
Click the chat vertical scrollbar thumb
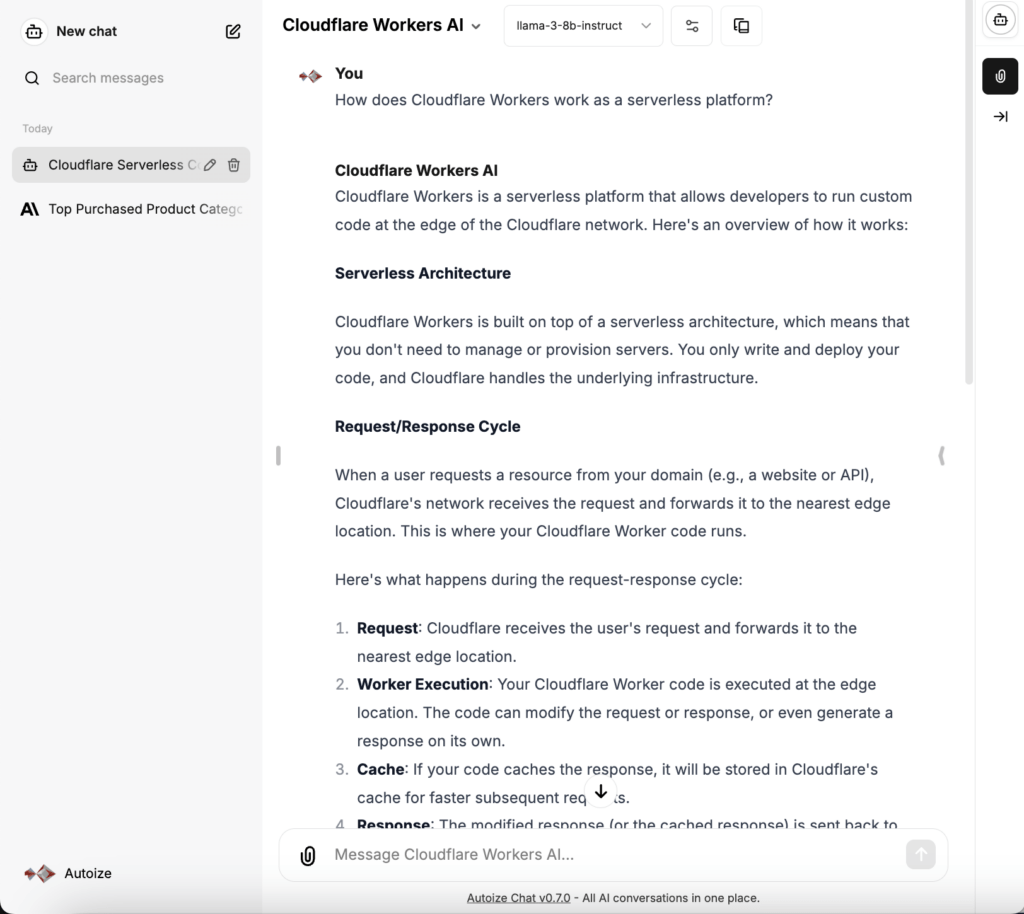pyautogui.click(x=969, y=193)
